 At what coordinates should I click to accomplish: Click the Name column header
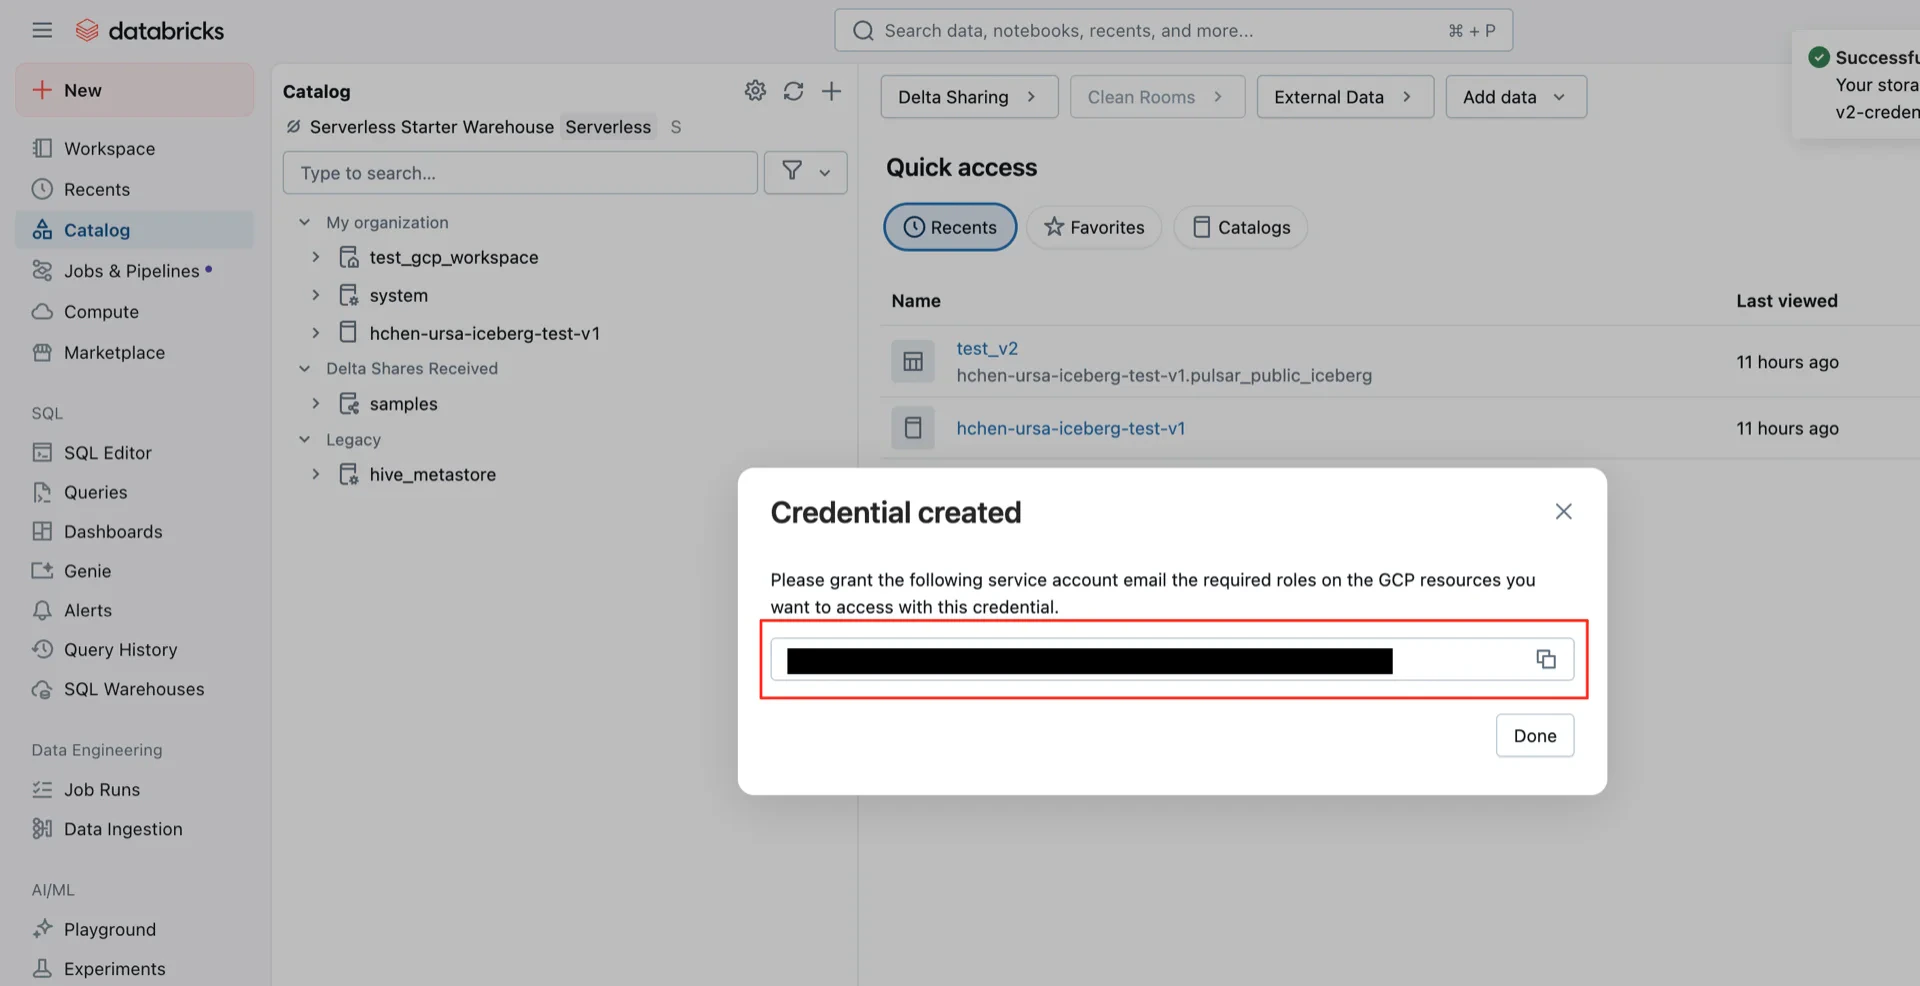(x=916, y=301)
